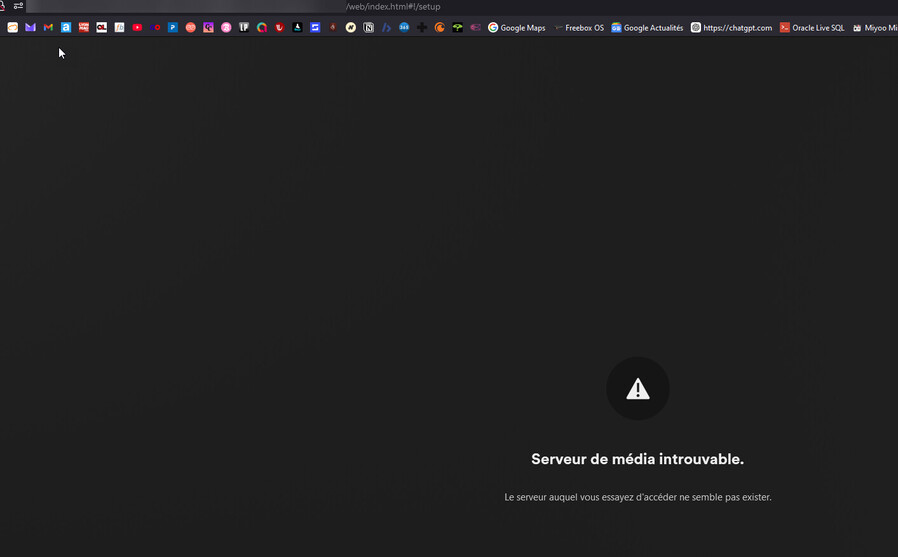Open the Lyon Mag bookmark icon
898x557 pixels.
coord(84,27)
